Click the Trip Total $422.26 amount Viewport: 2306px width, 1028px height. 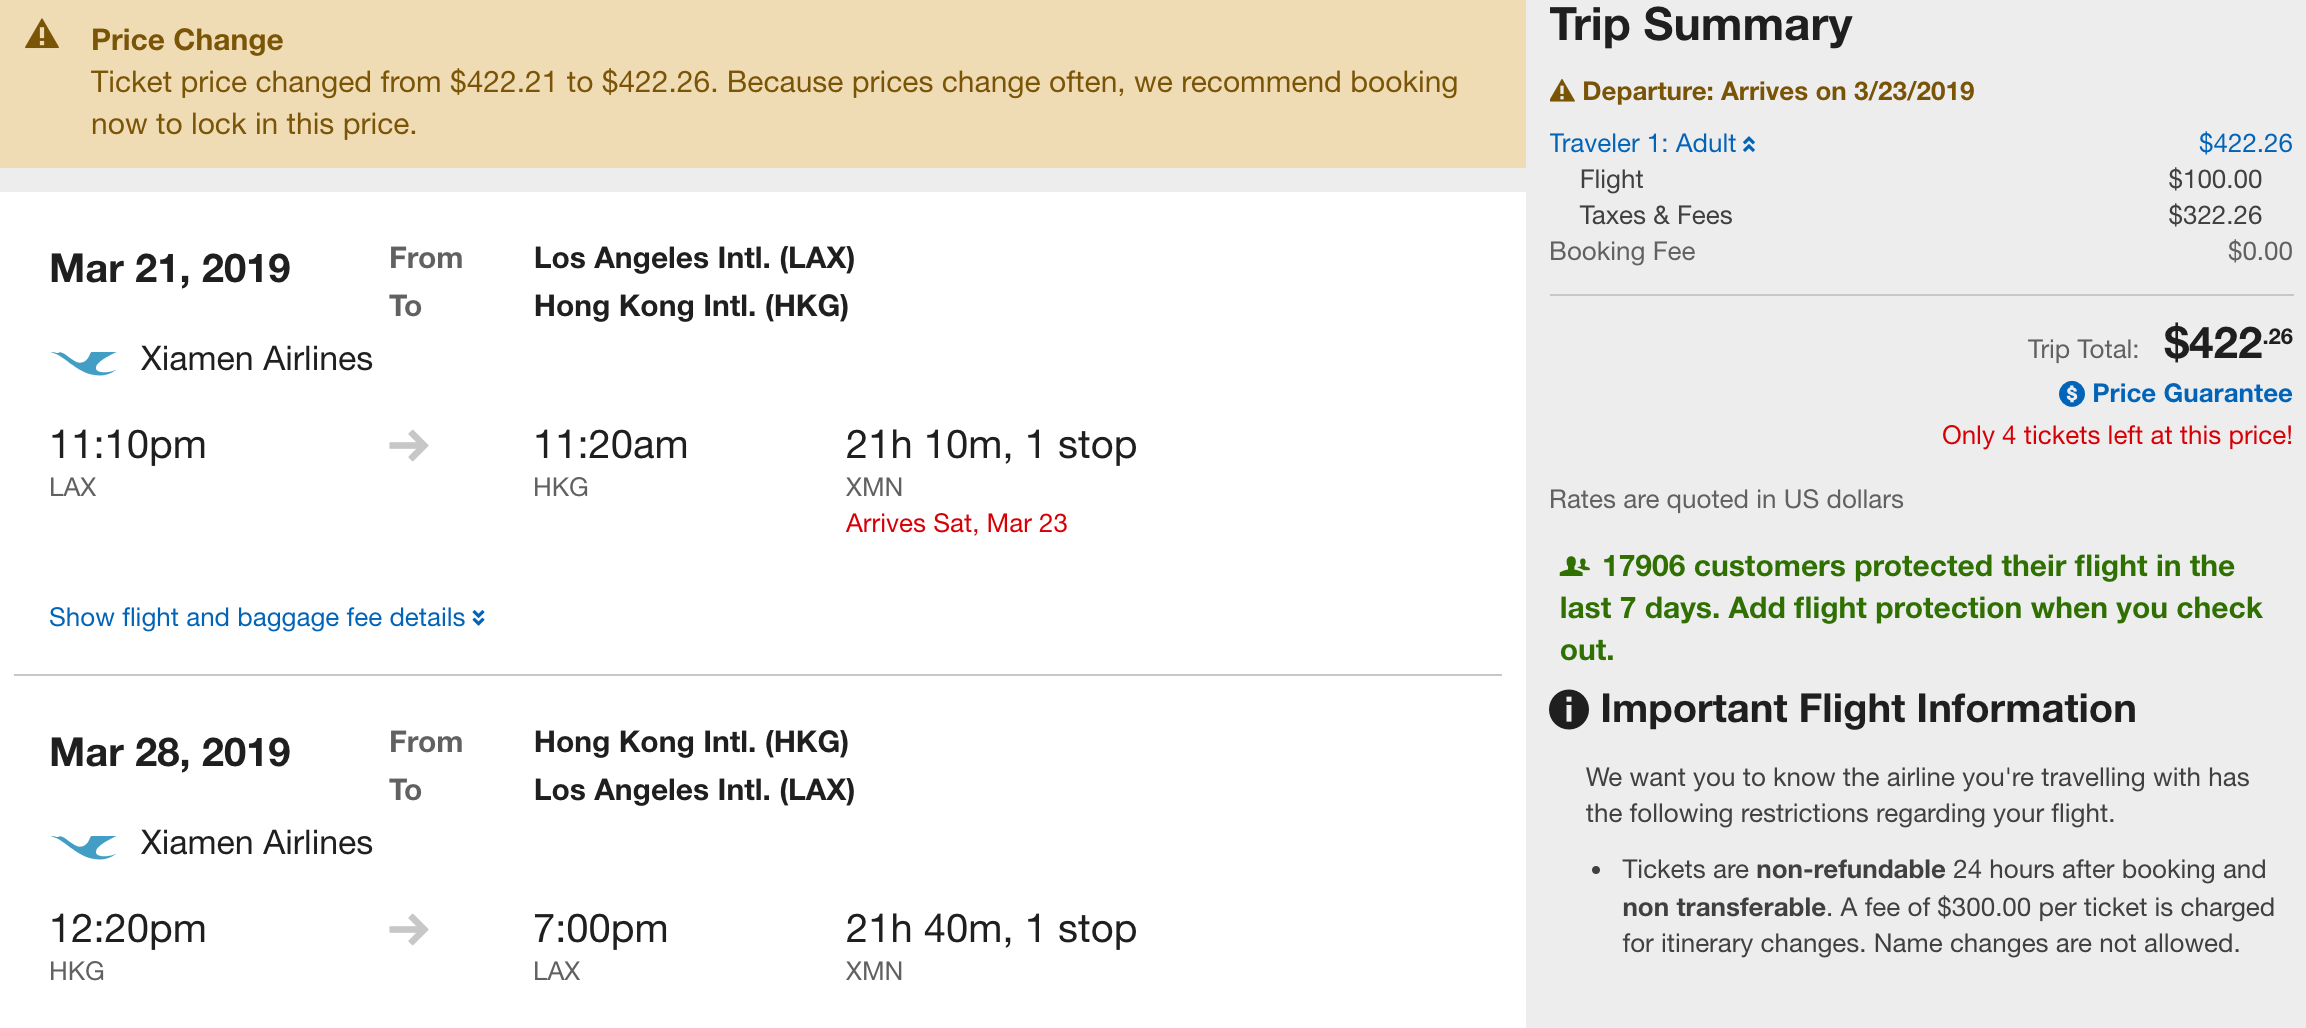[2227, 343]
